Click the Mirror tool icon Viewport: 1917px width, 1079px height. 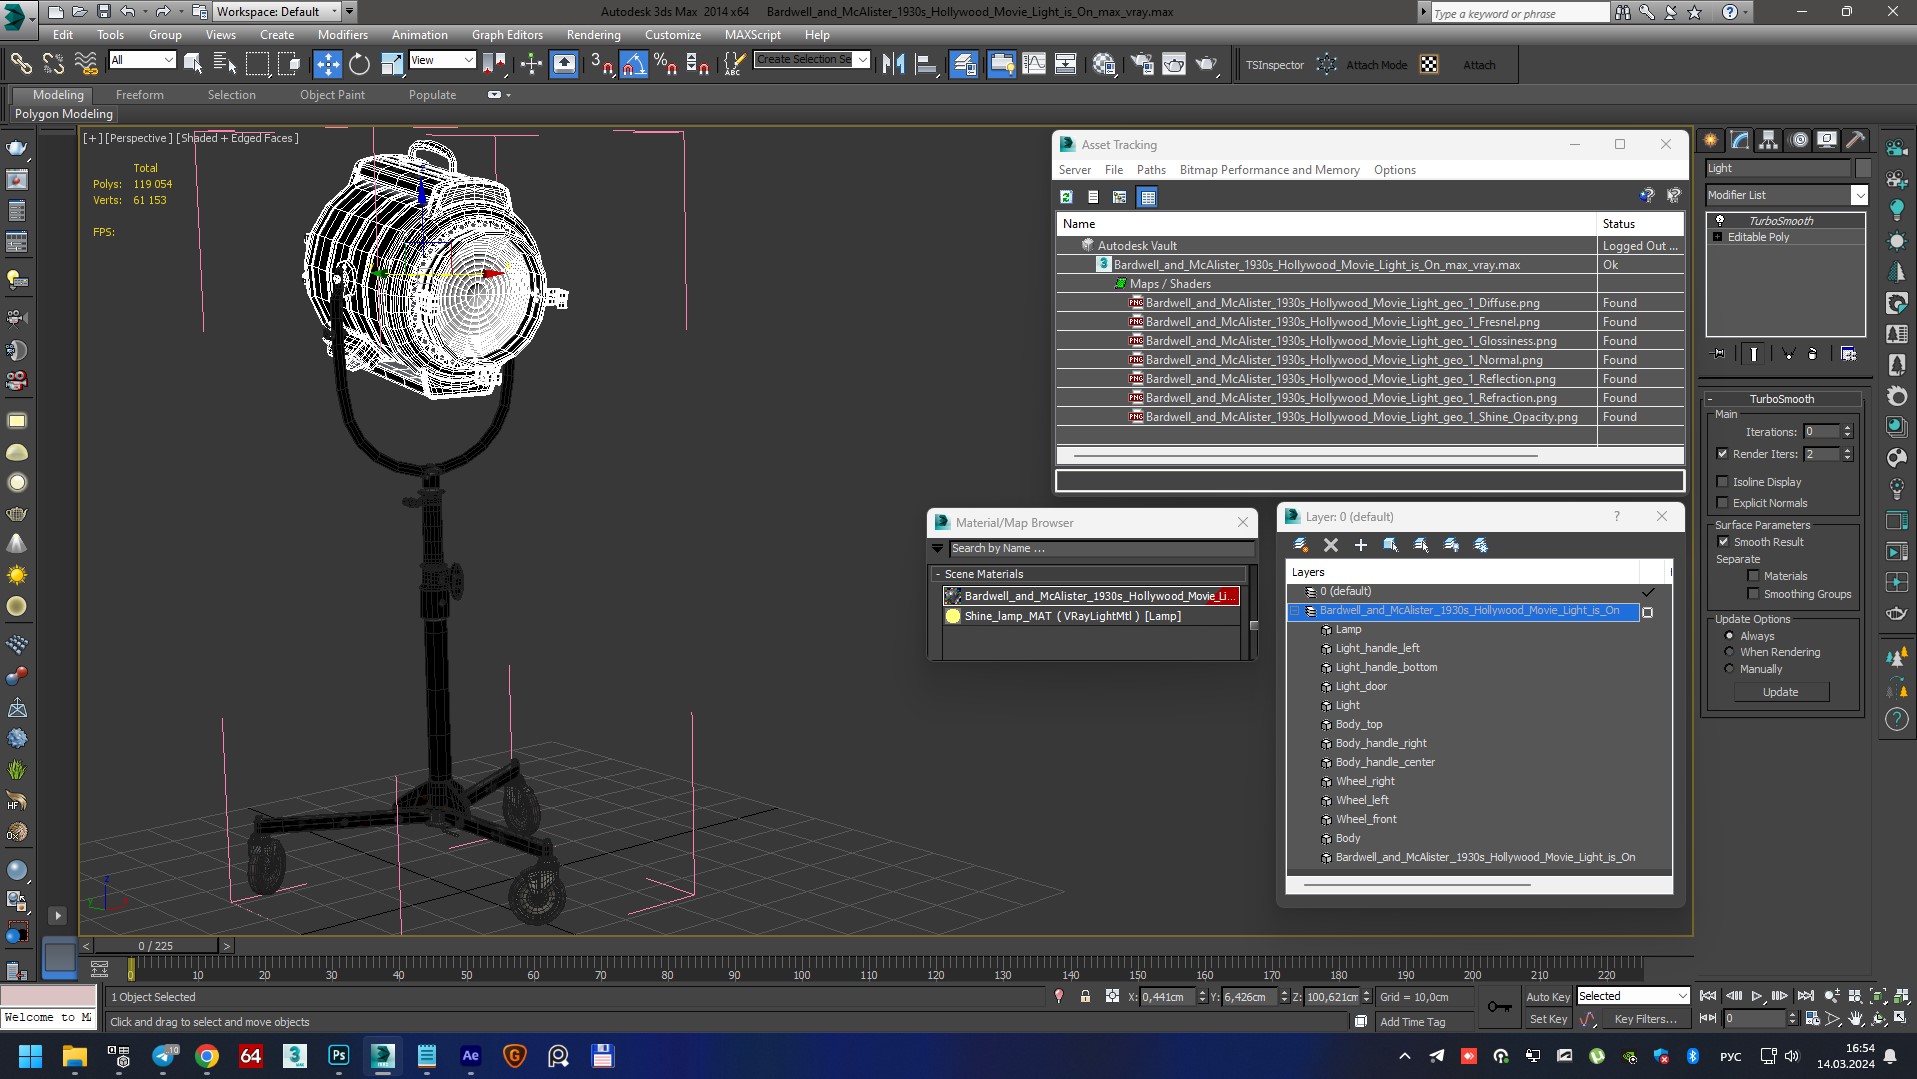pyautogui.click(x=893, y=65)
